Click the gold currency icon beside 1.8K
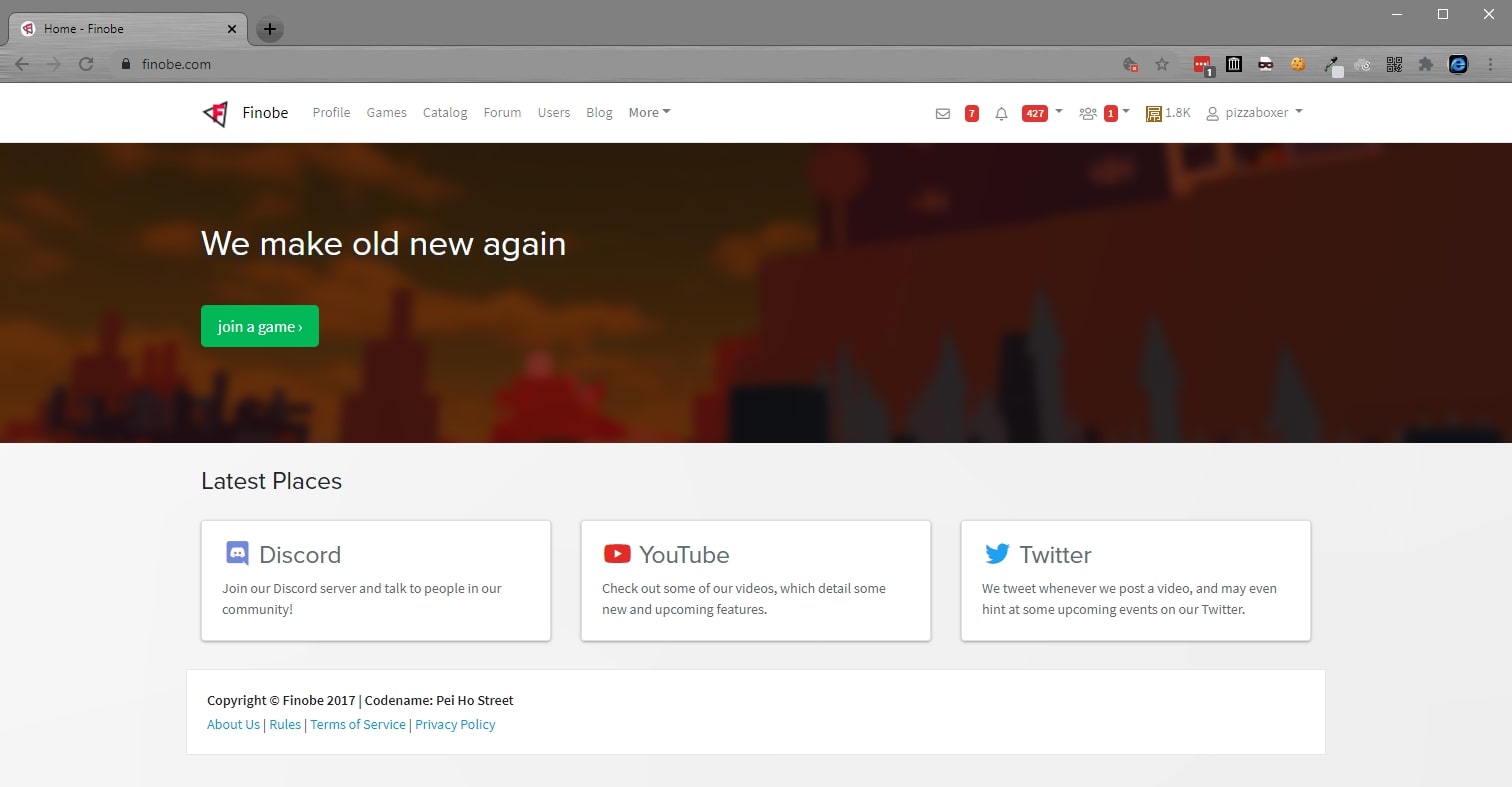 (x=1154, y=114)
